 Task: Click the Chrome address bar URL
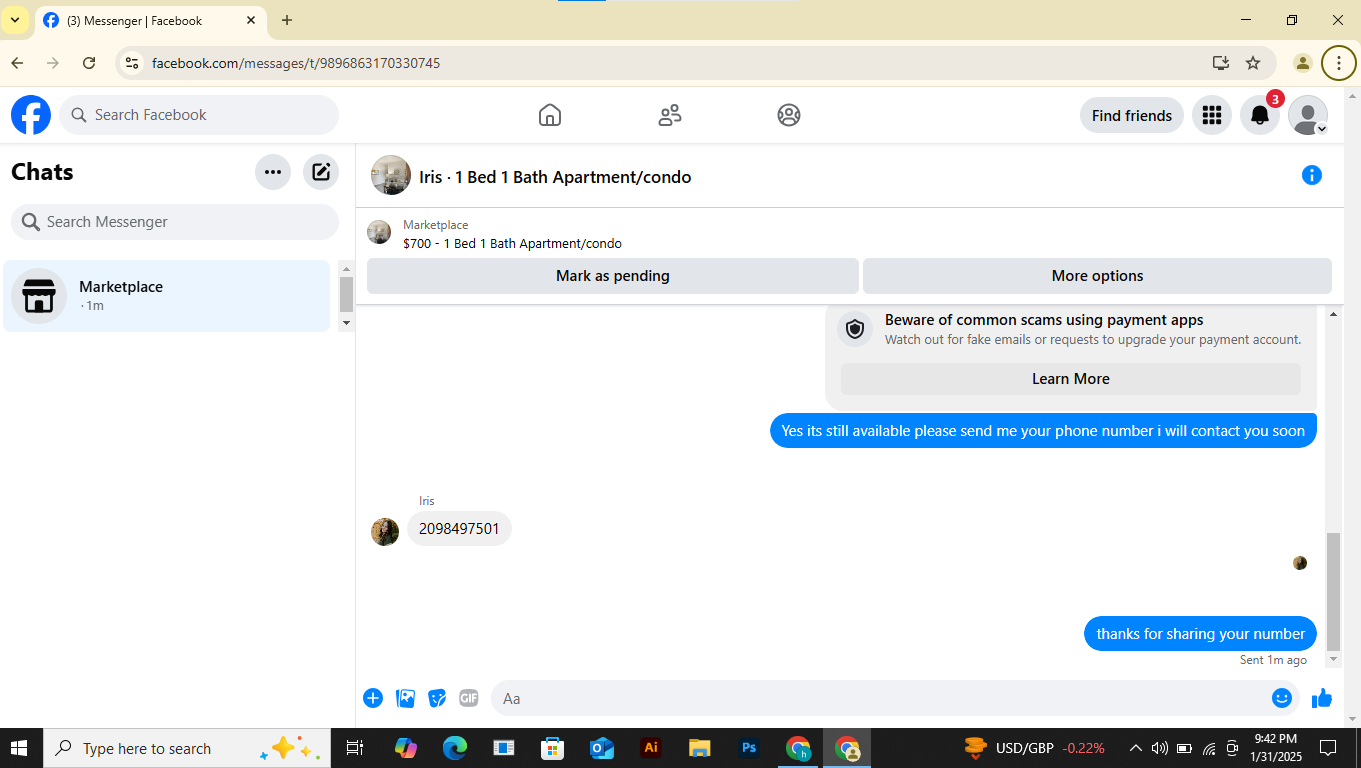(296, 63)
